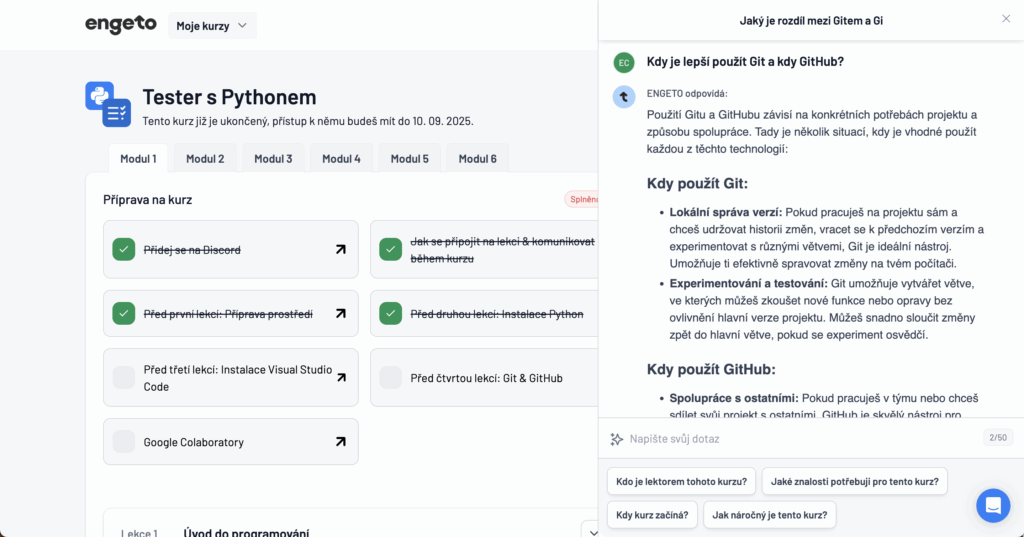The height and width of the screenshot is (537, 1024).
Task: Click Jak náročný je tento kurz? suggestion
Action: pyautogui.click(x=769, y=515)
